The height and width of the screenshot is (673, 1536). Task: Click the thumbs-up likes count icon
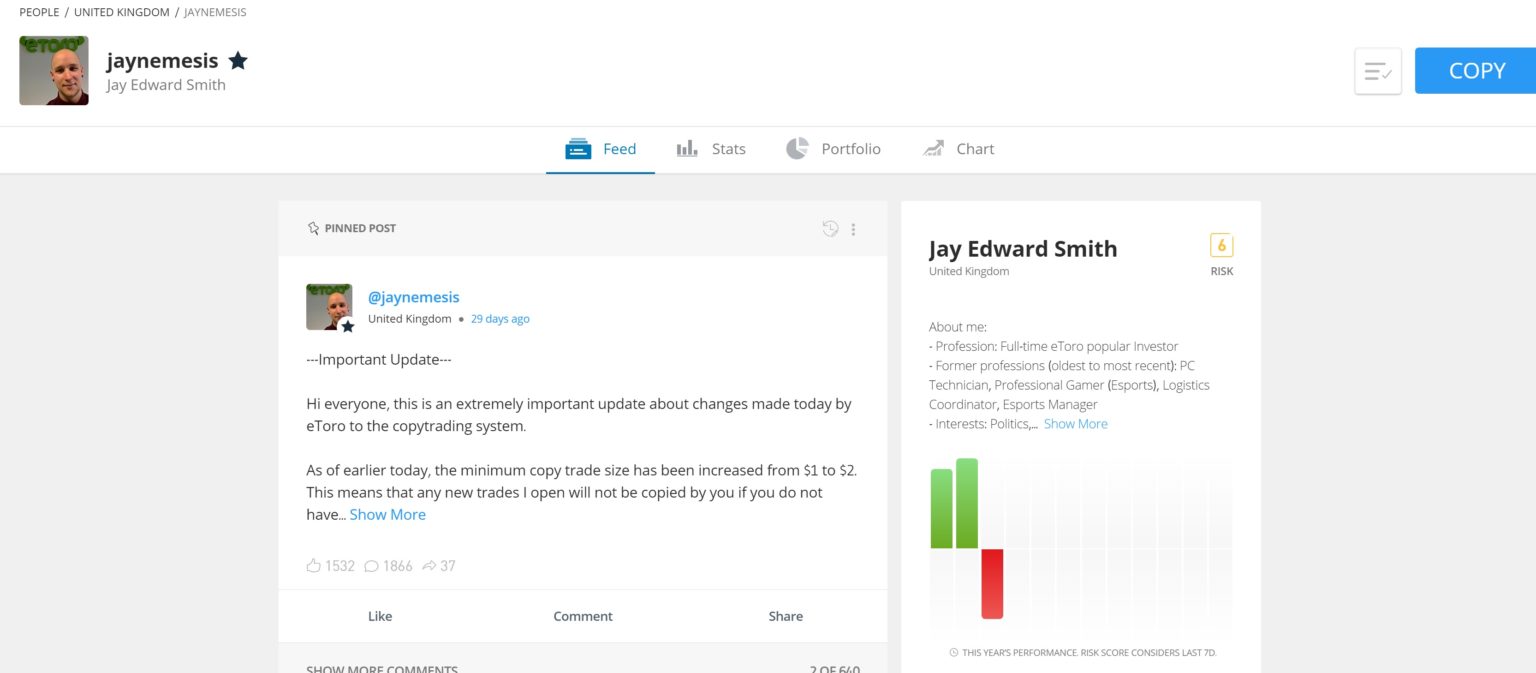pos(314,566)
